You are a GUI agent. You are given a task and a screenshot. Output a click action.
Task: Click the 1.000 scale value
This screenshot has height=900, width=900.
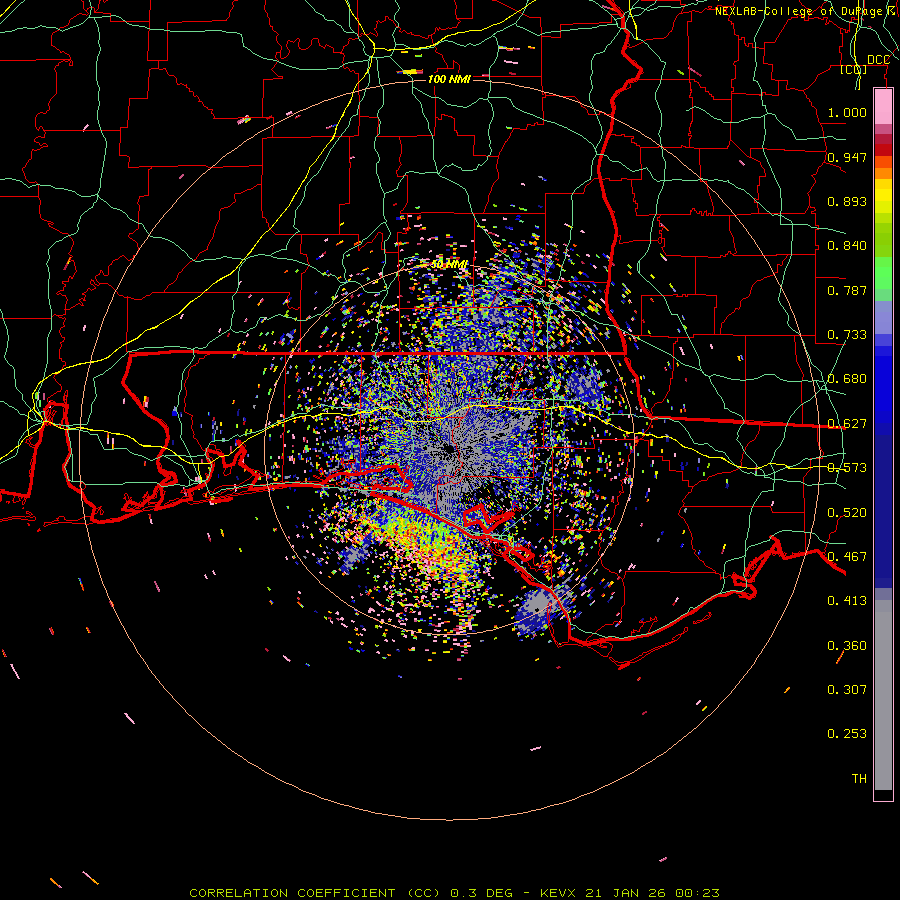pos(847,112)
